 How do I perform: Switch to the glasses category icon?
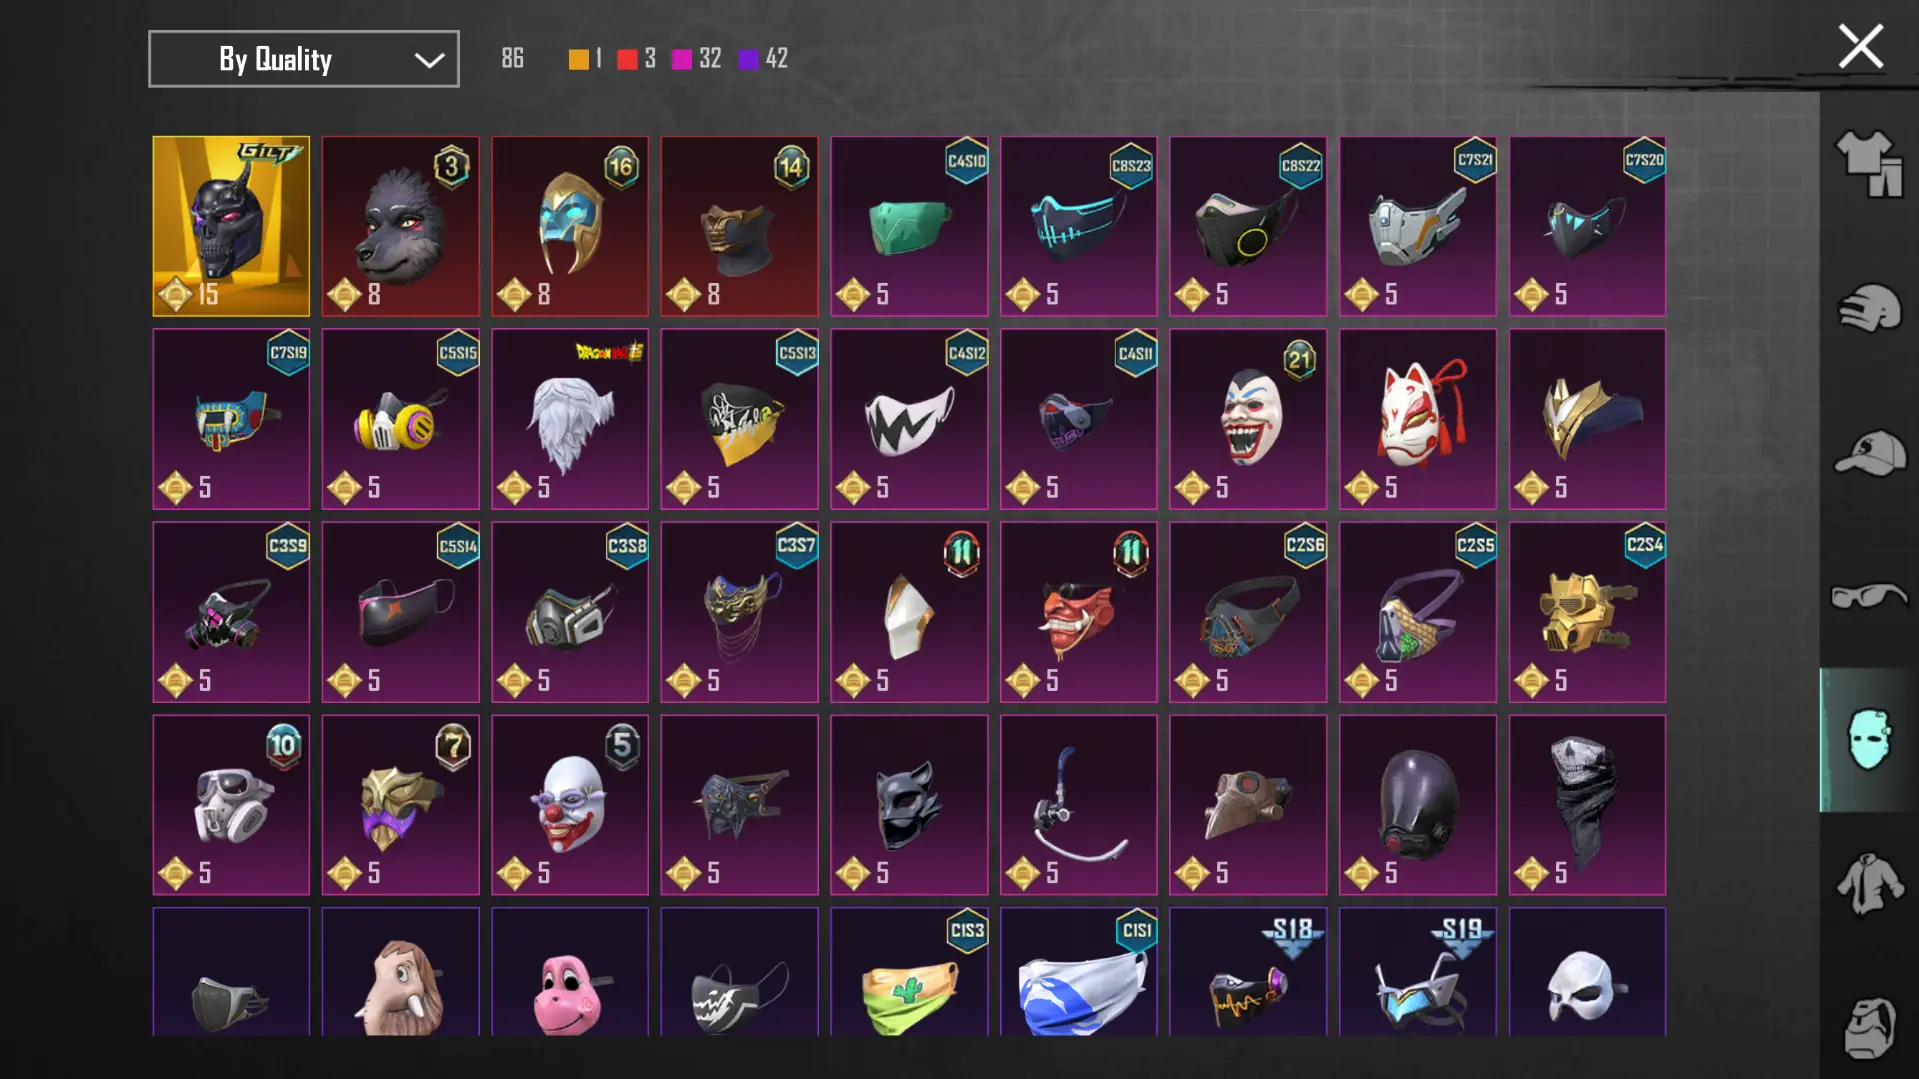[x=1868, y=596]
